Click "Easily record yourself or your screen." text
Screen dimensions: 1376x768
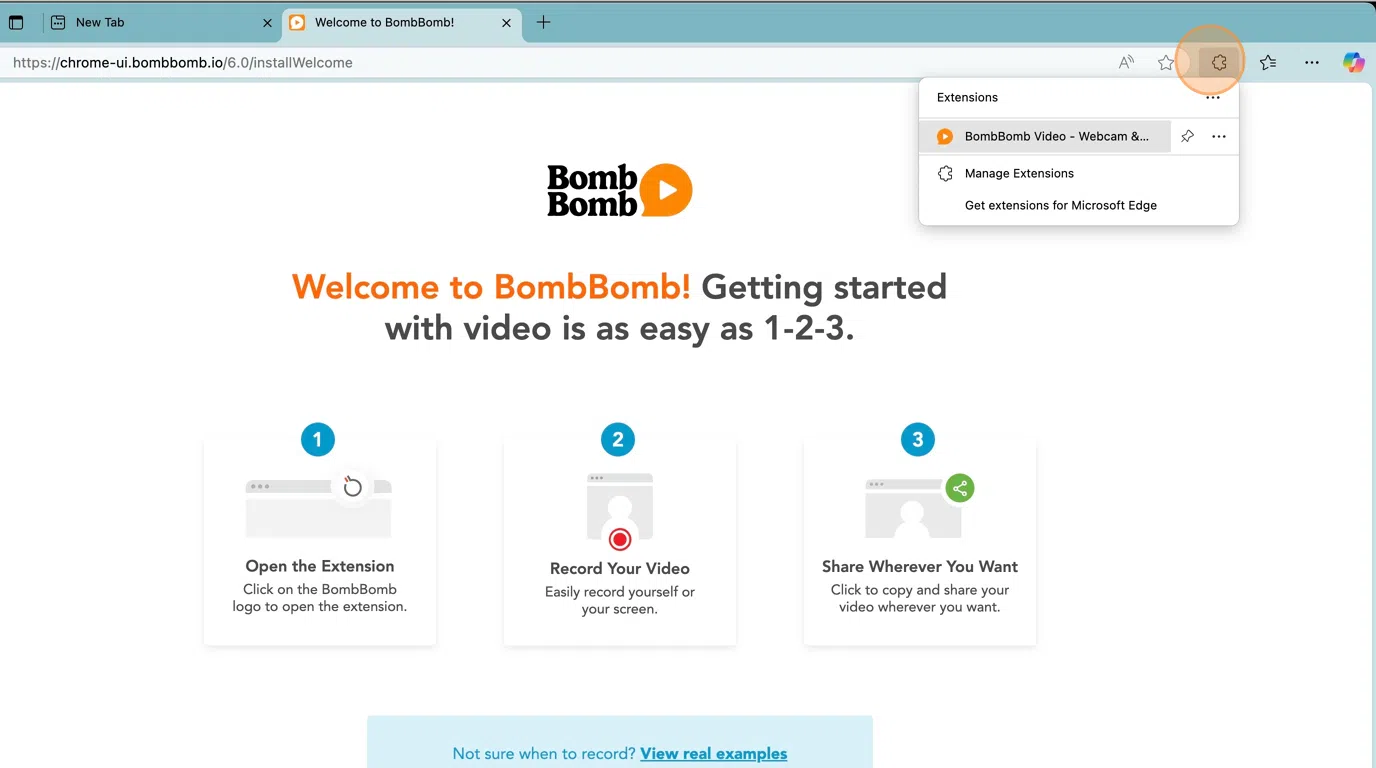pyautogui.click(x=620, y=600)
